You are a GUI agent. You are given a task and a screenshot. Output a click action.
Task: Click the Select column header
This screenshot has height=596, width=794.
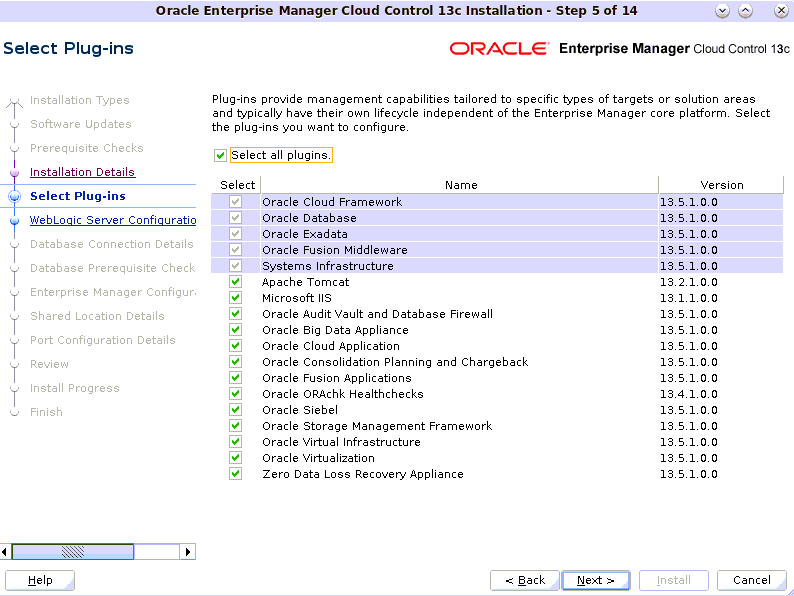coord(237,185)
